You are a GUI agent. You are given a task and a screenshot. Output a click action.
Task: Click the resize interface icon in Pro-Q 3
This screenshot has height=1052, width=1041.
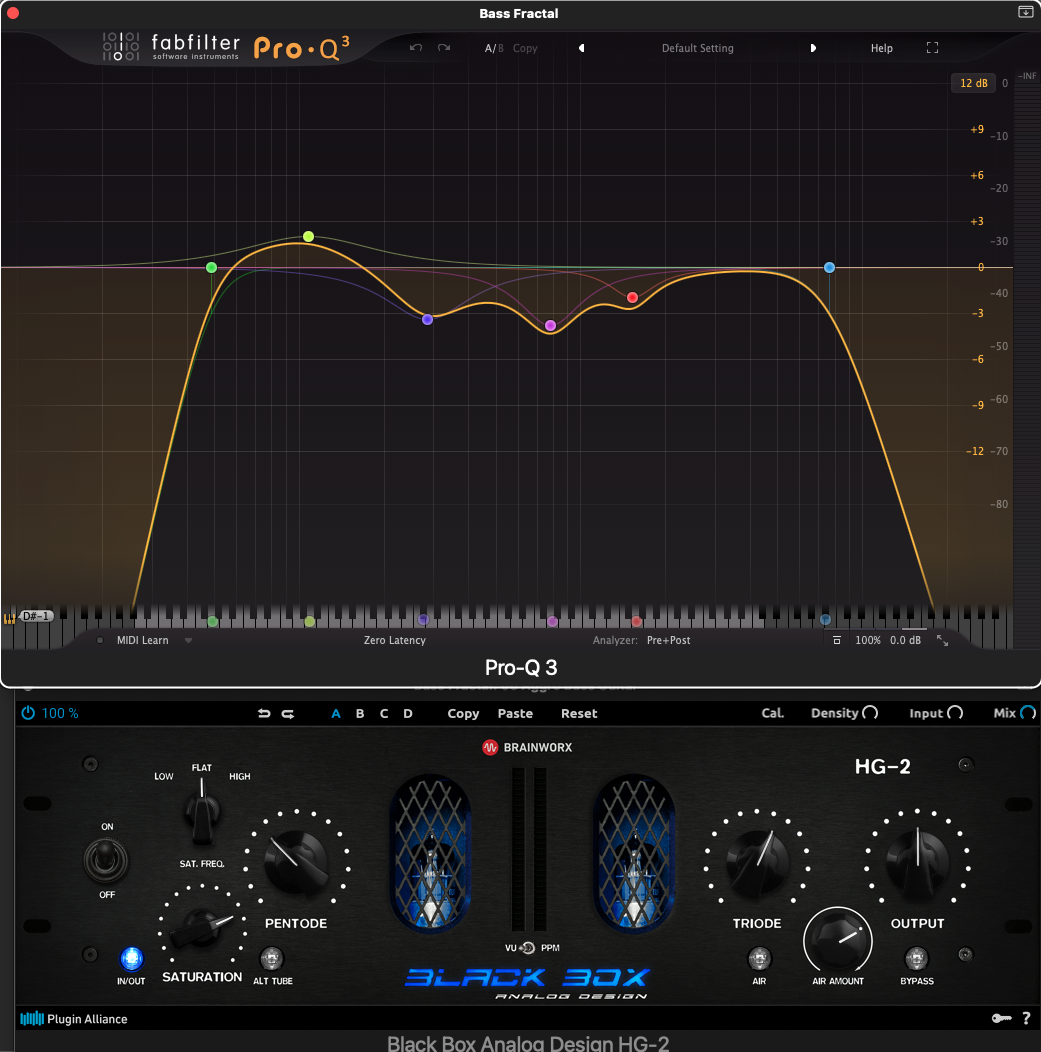click(x=942, y=640)
